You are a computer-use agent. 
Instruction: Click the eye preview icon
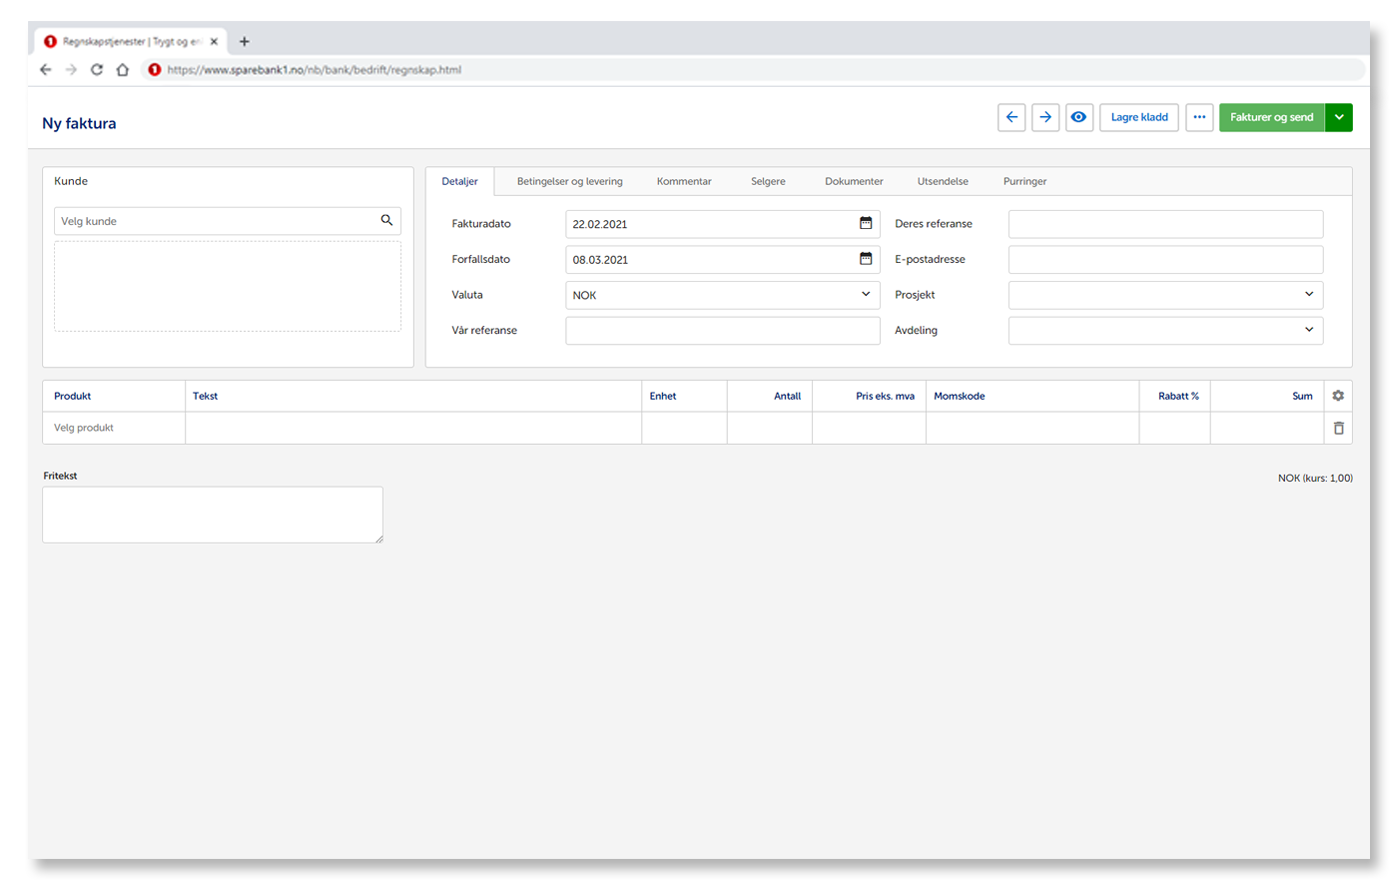pos(1078,117)
